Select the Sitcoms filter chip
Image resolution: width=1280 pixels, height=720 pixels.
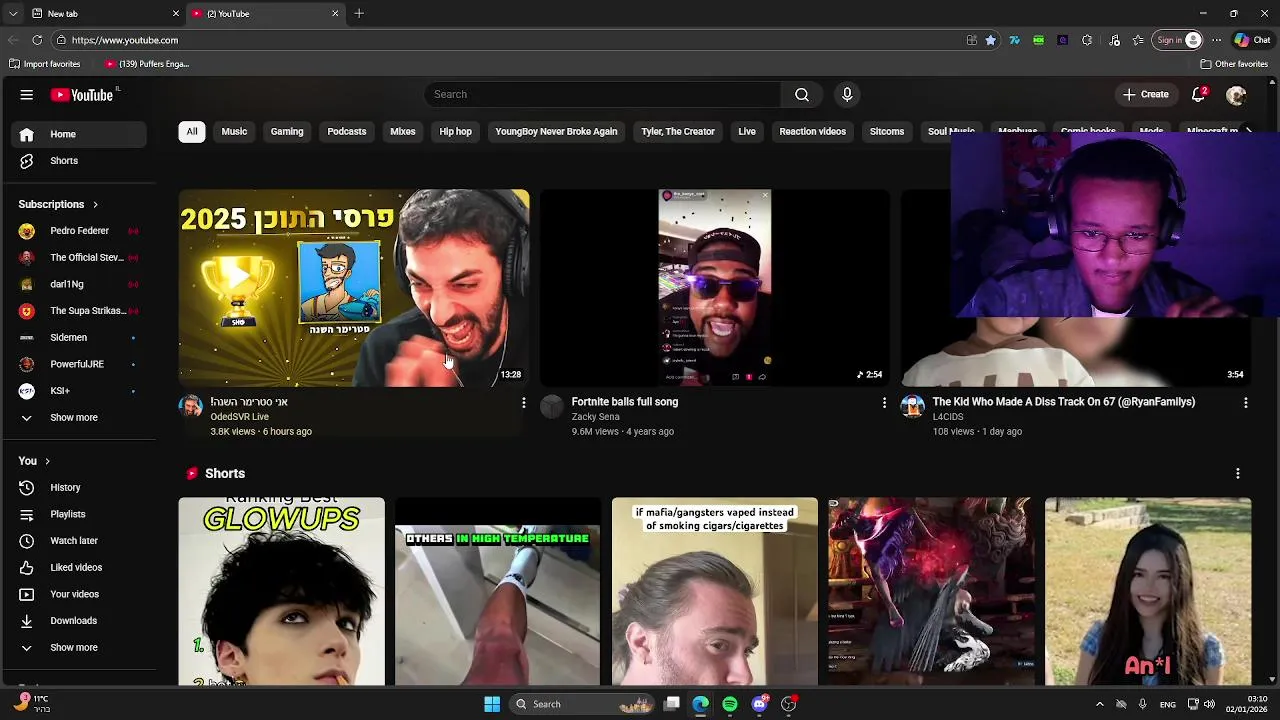point(887,132)
